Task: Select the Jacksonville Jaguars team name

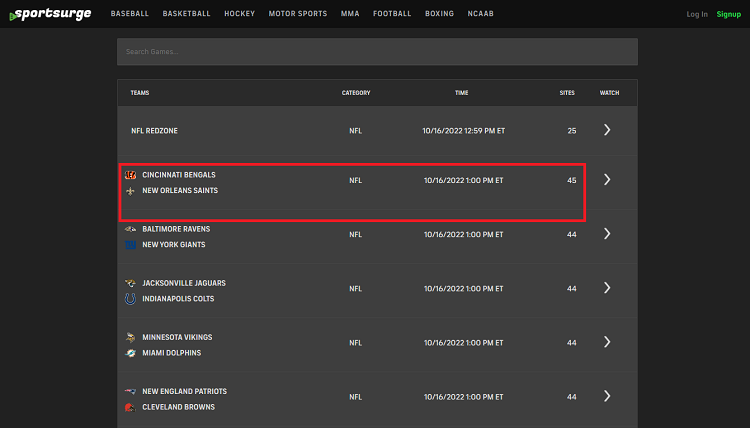Action: pos(184,283)
